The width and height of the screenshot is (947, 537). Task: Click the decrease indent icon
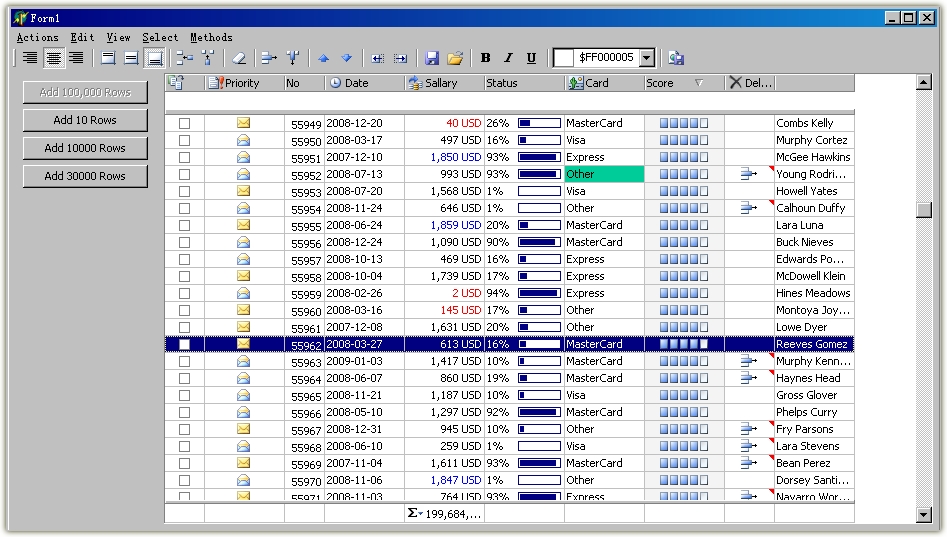click(377, 58)
